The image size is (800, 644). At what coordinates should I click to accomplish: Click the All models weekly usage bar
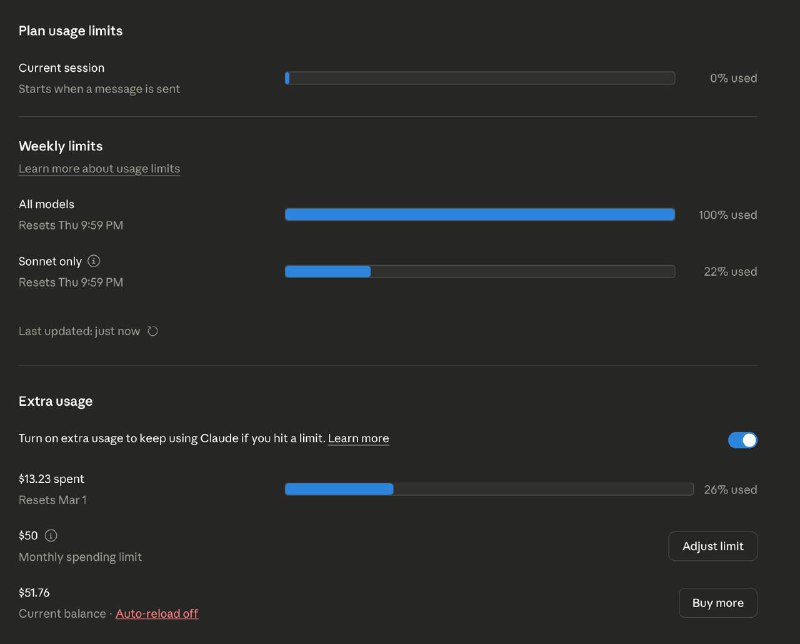tap(479, 214)
